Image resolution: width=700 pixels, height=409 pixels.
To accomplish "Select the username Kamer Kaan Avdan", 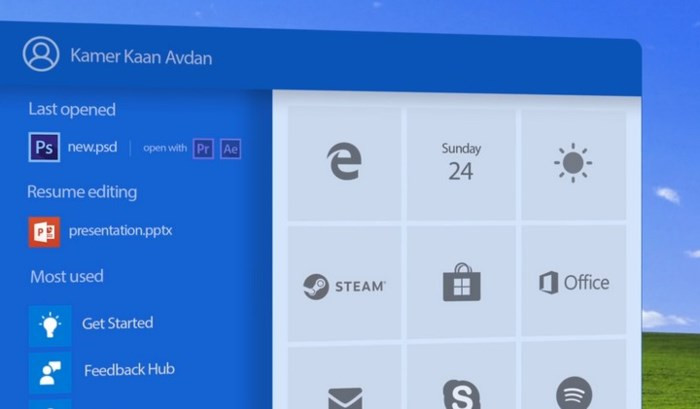I will pyautogui.click(x=141, y=56).
